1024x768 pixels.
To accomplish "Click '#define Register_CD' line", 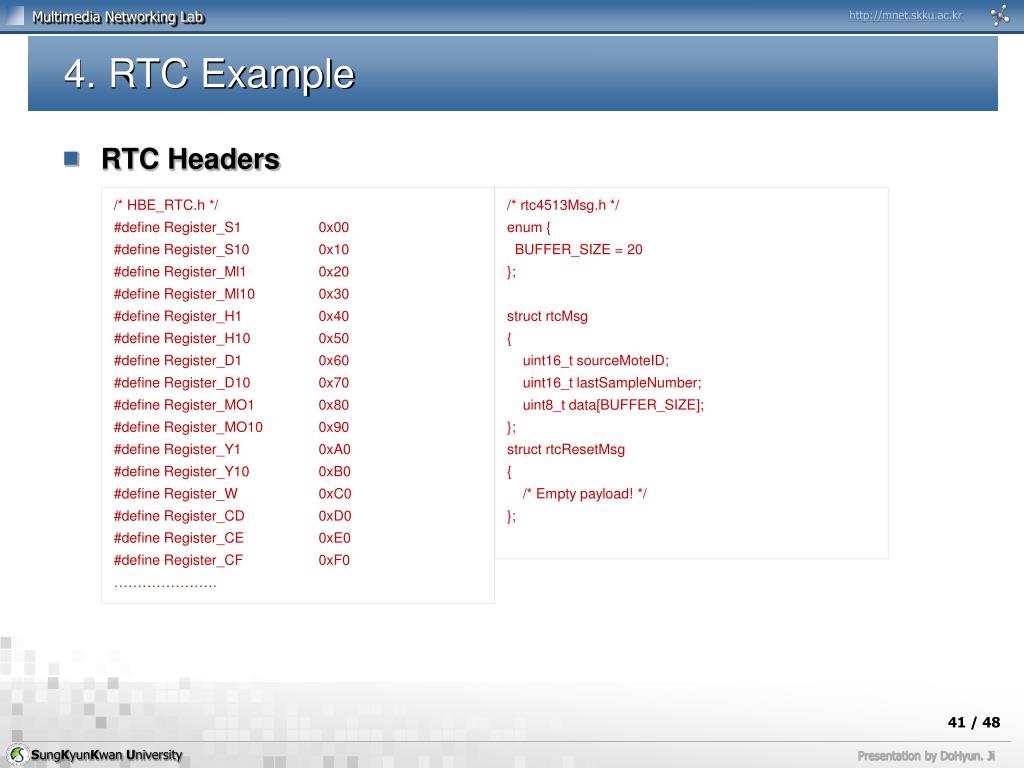I will click(x=179, y=516).
